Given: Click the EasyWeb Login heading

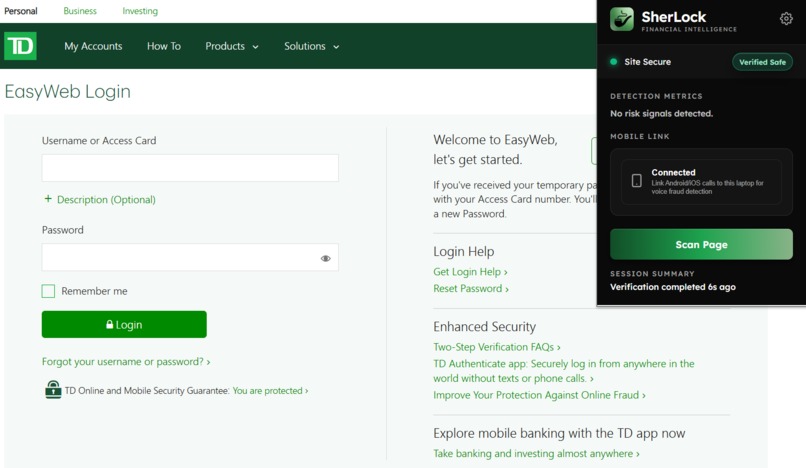Looking at the screenshot, I should 67,92.
